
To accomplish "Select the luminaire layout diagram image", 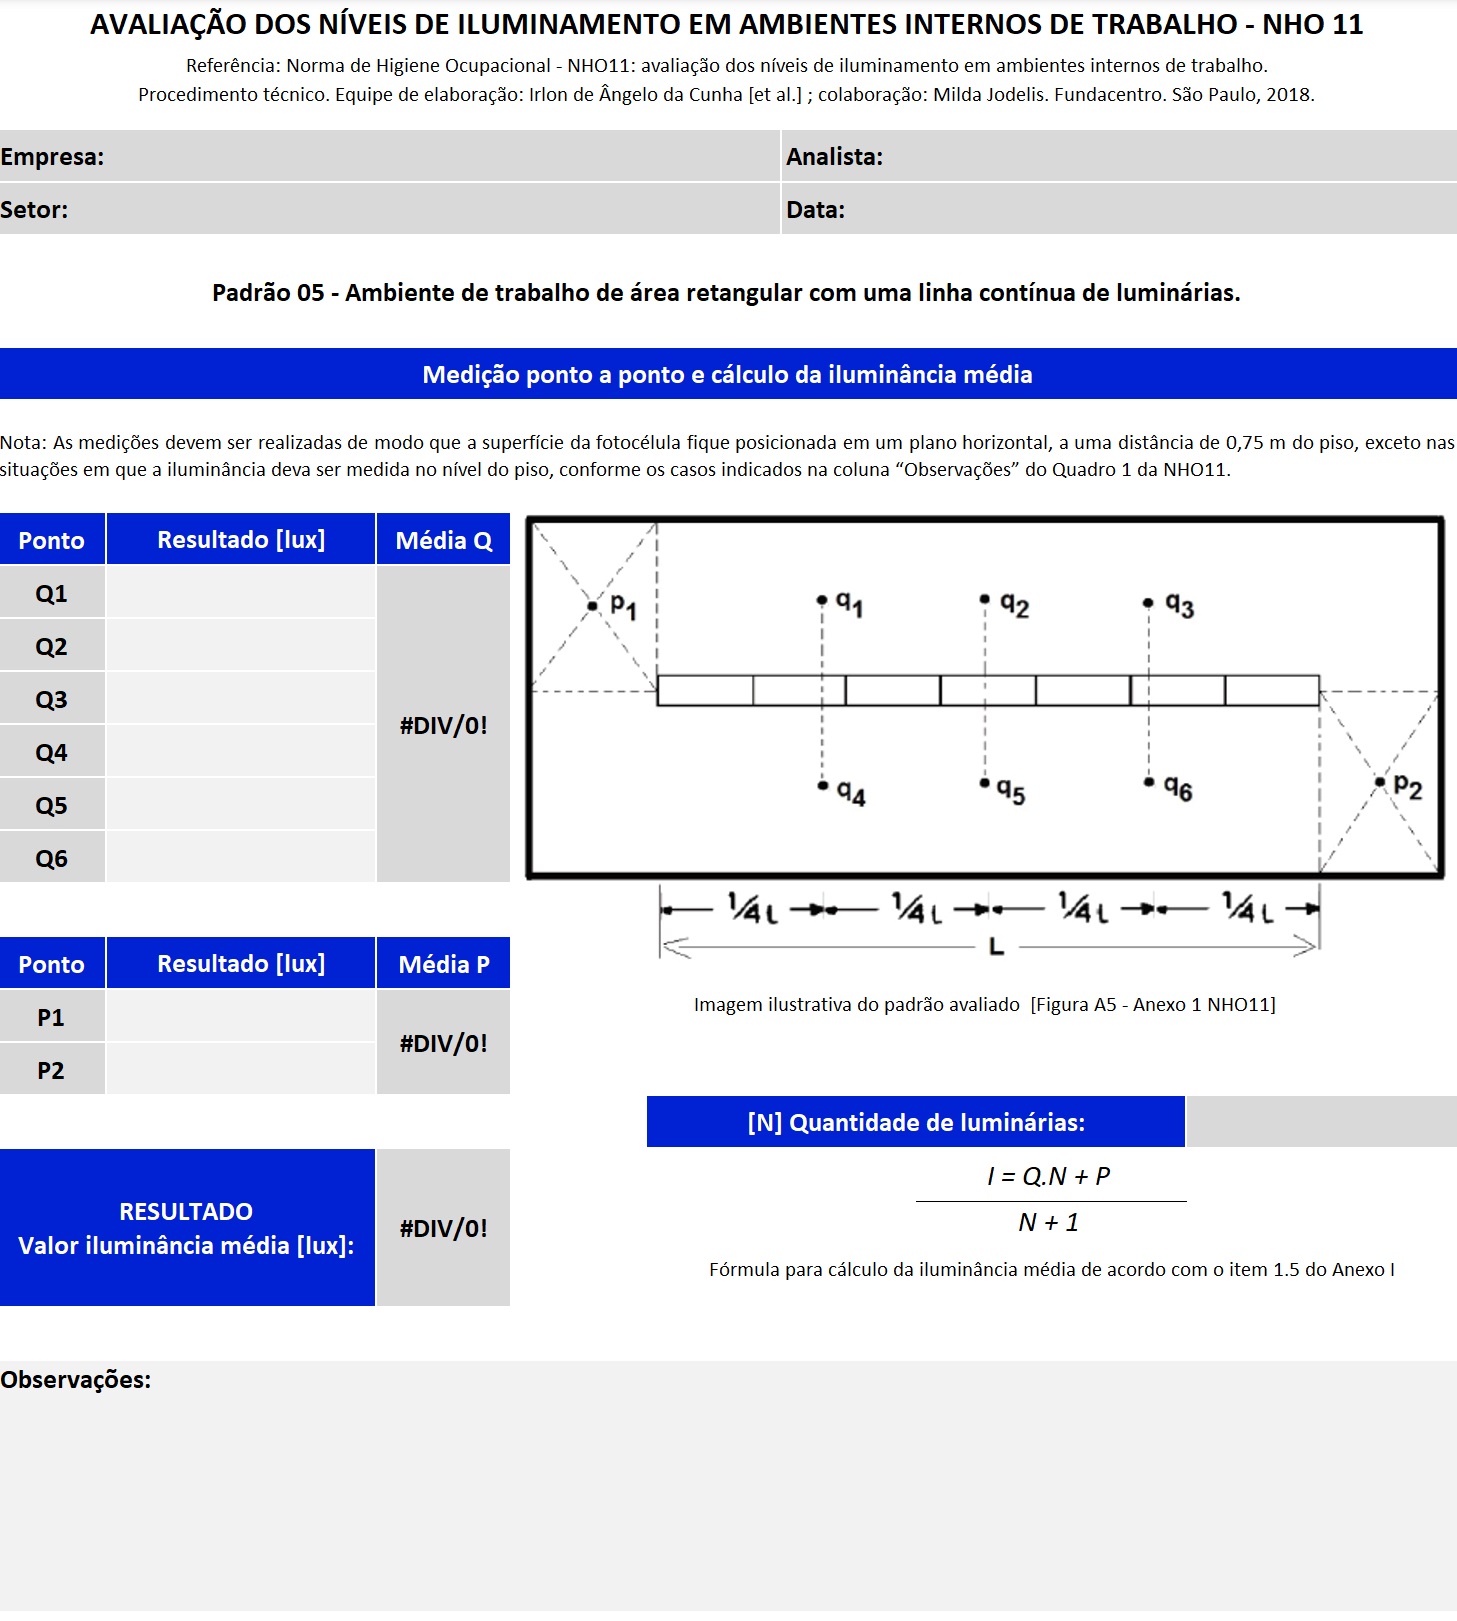I will pyautogui.click(x=985, y=735).
